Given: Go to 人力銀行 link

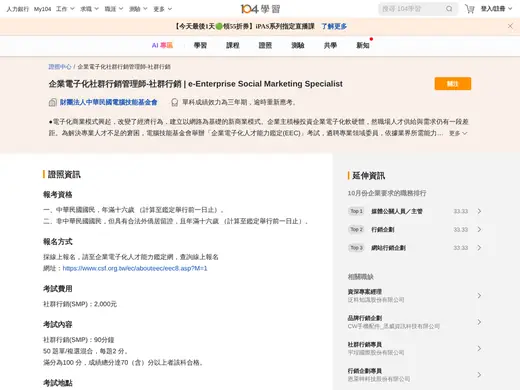Looking at the screenshot, I should pyautogui.click(x=18, y=9).
